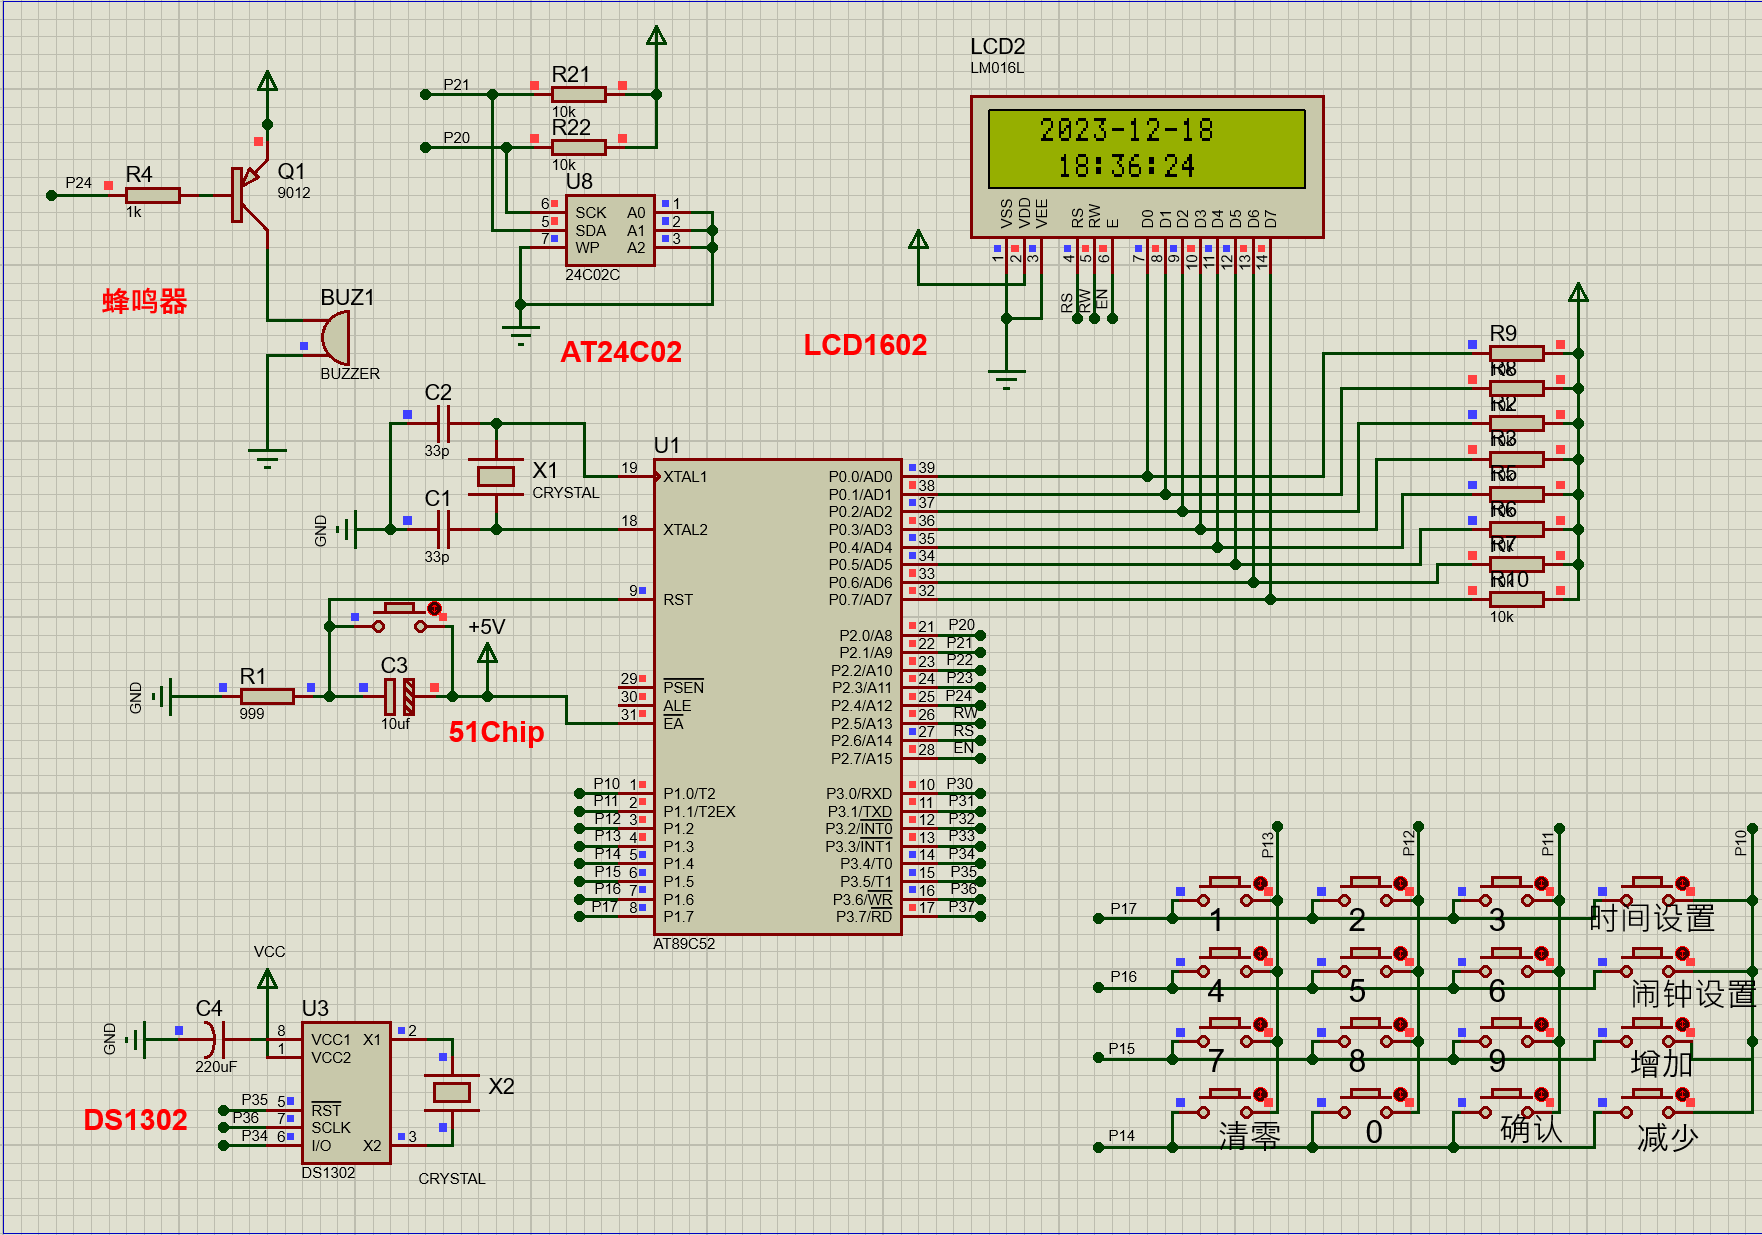1762x1235 pixels.
Task: Push keypad button 4
Action: [1225, 962]
